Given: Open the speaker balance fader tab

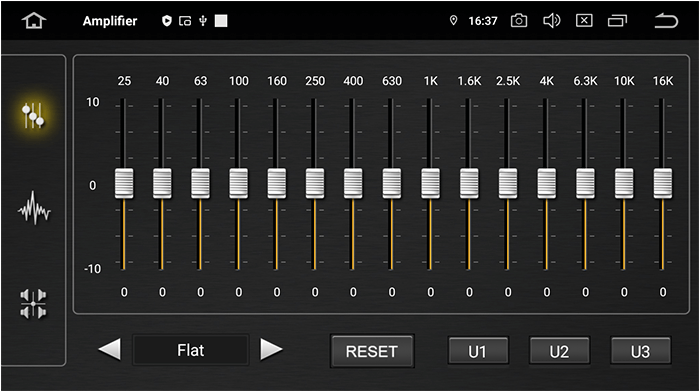Looking at the screenshot, I should pos(33,304).
